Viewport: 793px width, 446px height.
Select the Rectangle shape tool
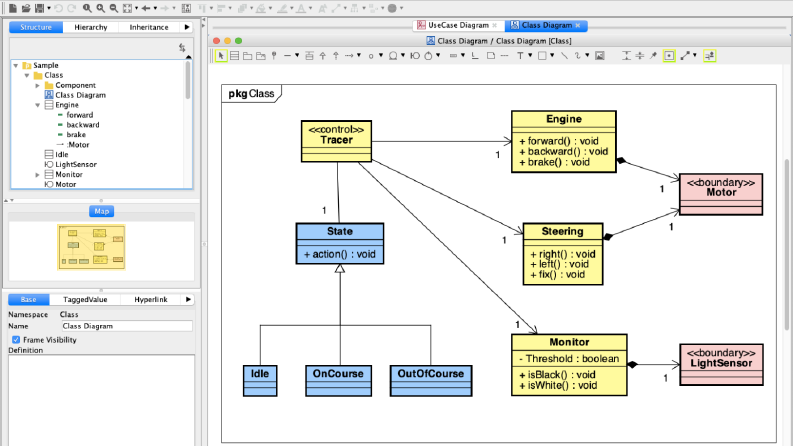[542, 56]
